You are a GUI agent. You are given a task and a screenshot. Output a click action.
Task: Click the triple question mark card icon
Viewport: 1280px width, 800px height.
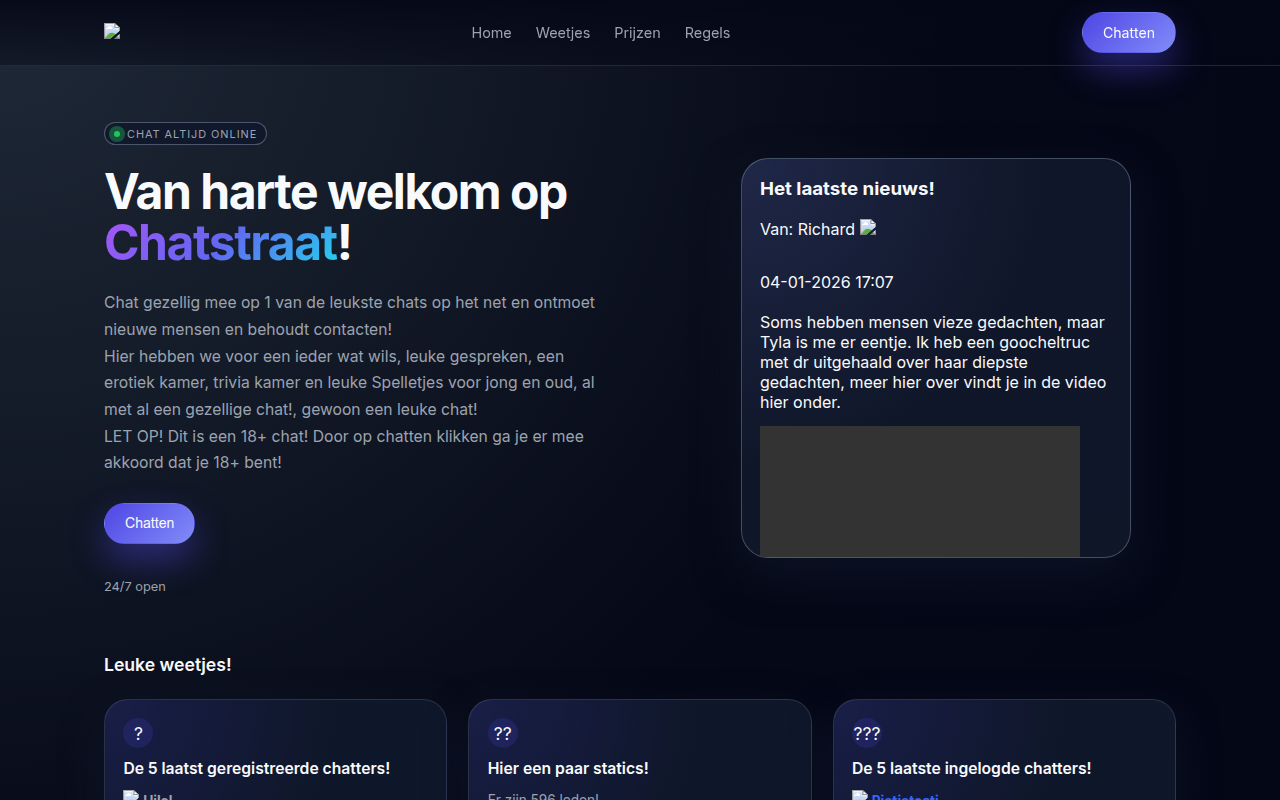(x=867, y=733)
